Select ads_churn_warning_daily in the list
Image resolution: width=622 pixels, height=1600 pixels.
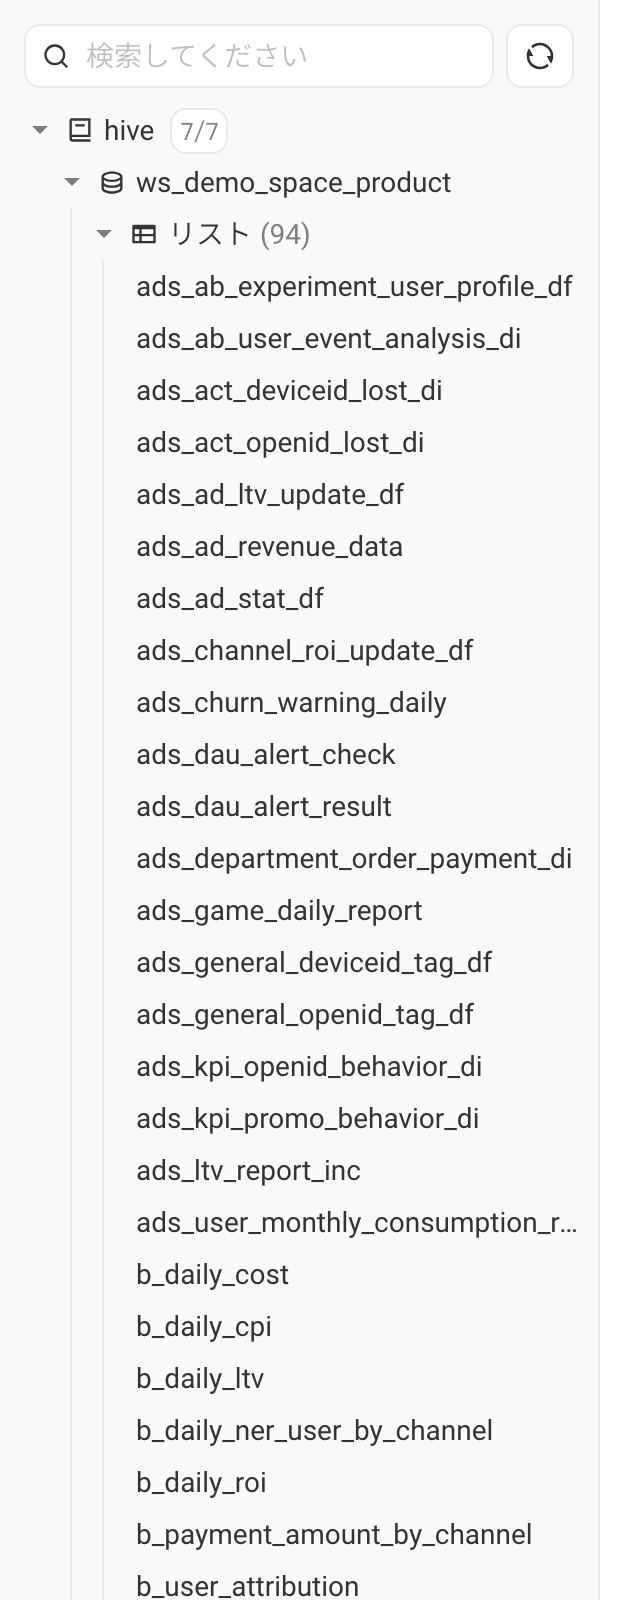tap(291, 703)
